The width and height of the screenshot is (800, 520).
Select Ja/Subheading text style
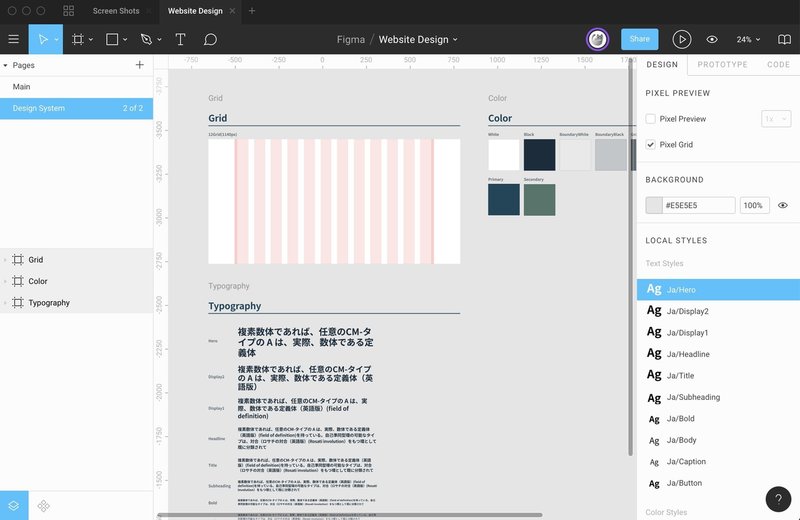point(718,397)
